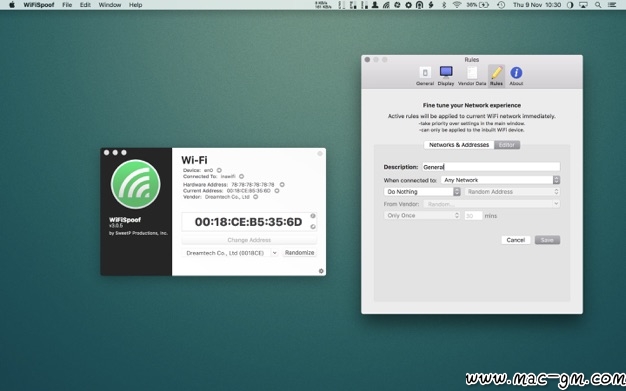Image resolution: width=626 pixels, height=391 pixels.
Task: Open the Edit menu
Action: coord(85,5)
